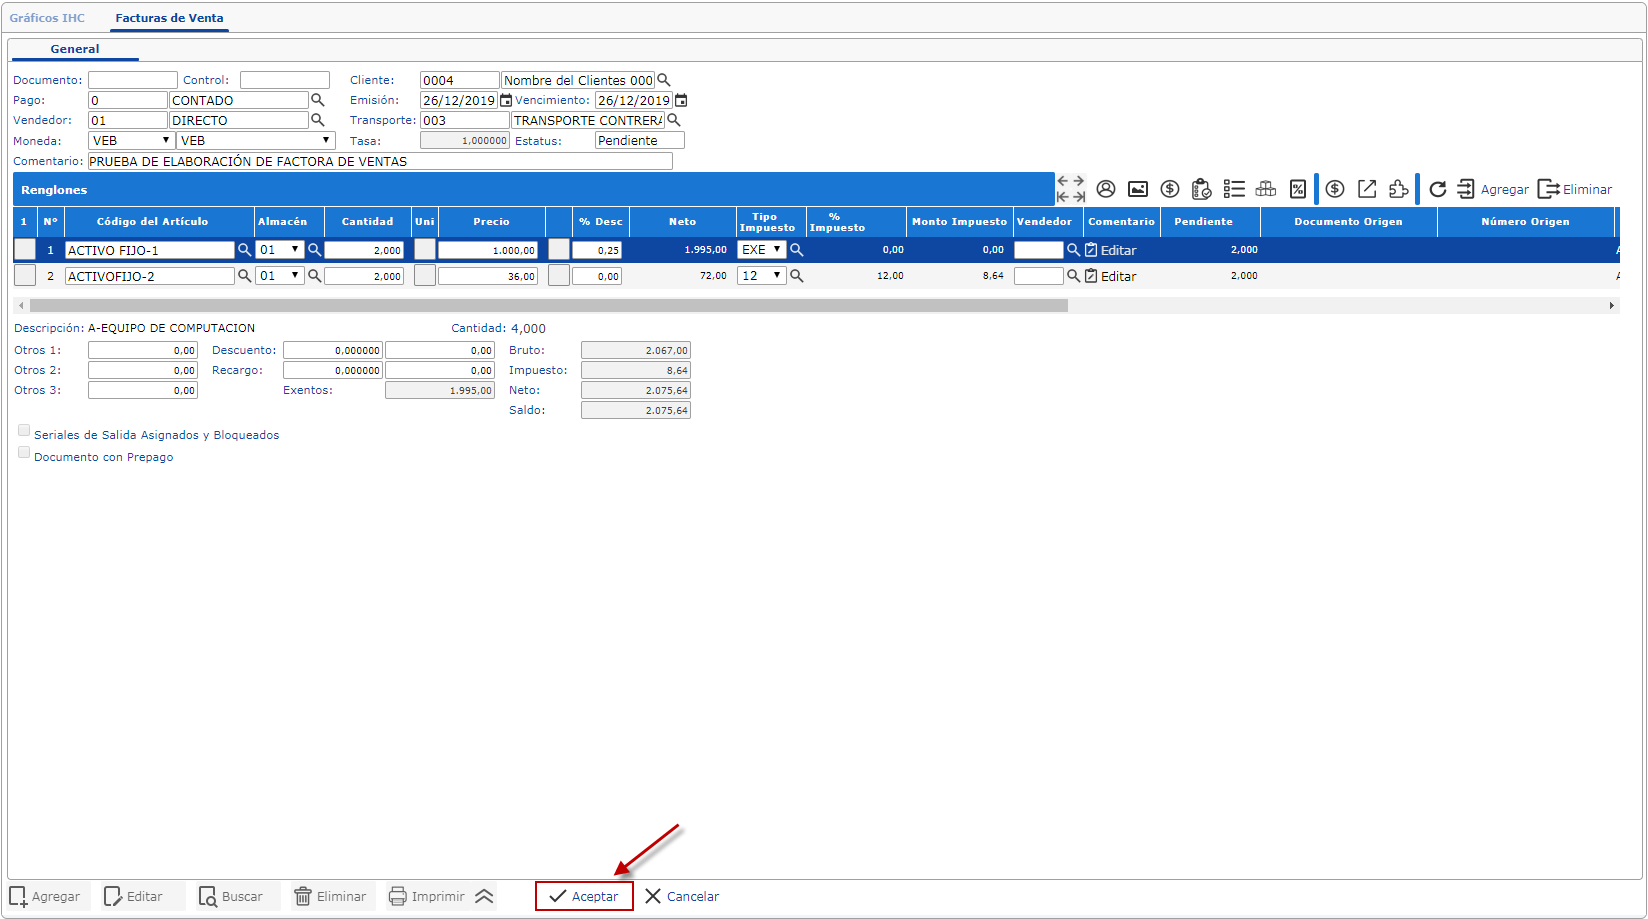Click the image icon in Renglones toolbar
This screenshot has height=919, width=1648.
[1137, 189]
